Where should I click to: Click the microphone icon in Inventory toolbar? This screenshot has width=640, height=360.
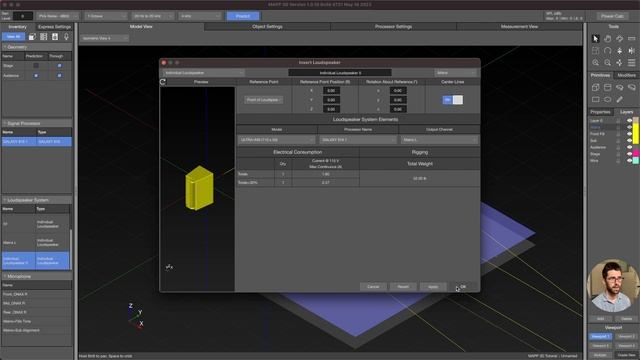[66, 37]
